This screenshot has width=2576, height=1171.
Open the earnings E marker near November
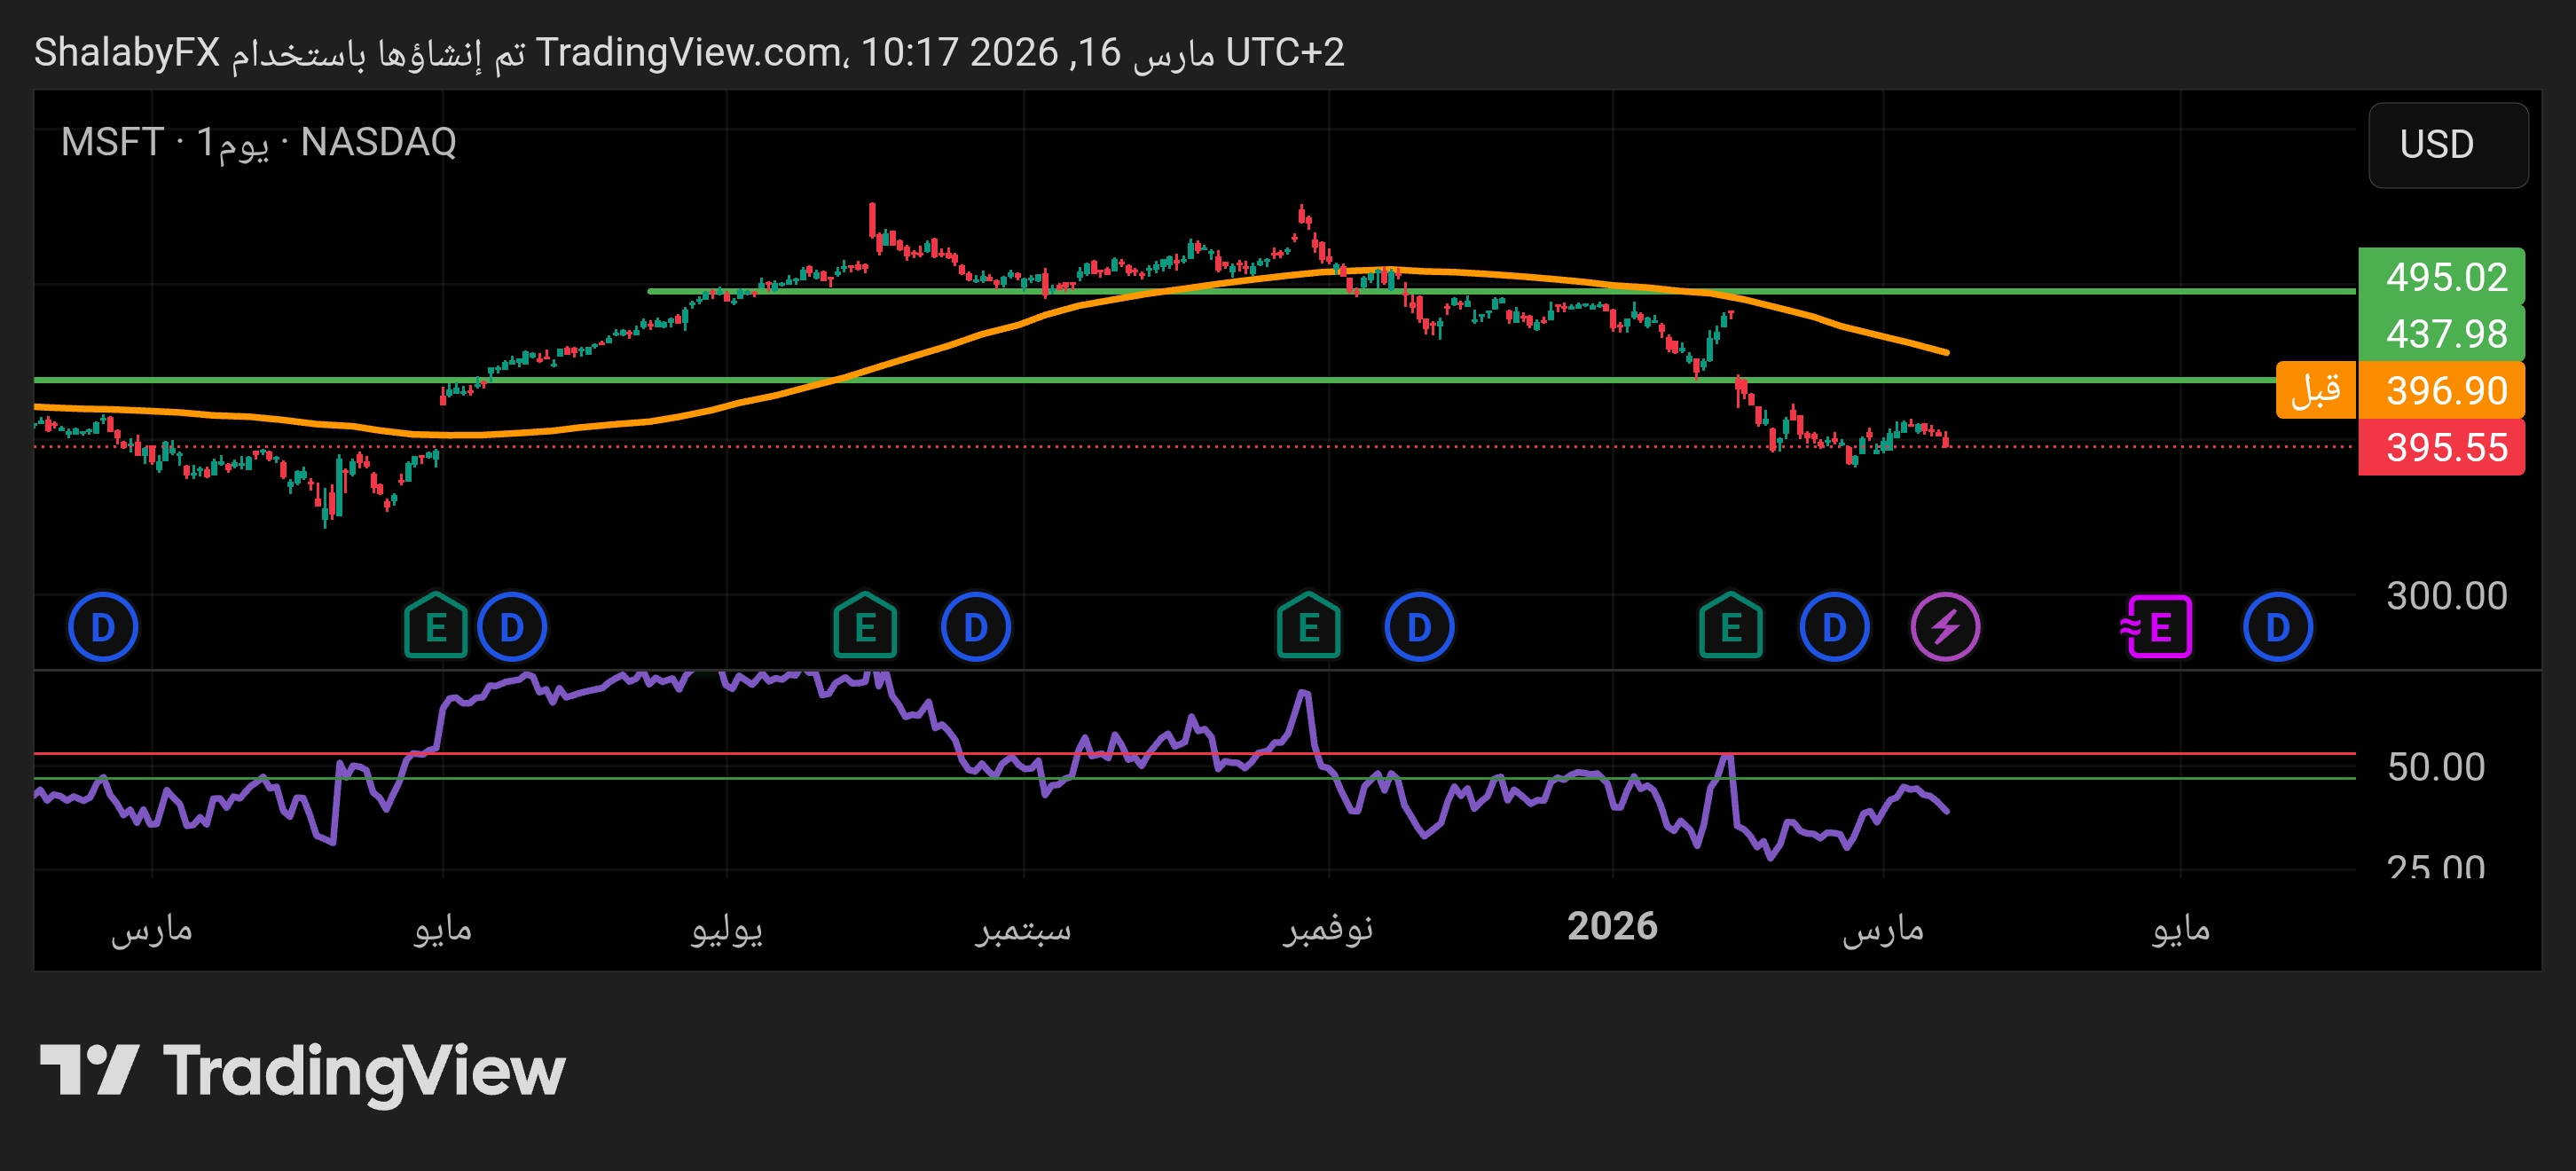(x=1308, y=627)
